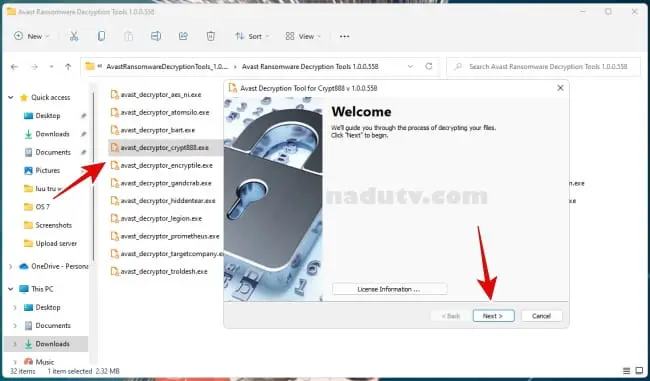Screen dimensions: 650x381
Task: Expand the OneDrive - Personal node
Action: [x=11, y=267]
